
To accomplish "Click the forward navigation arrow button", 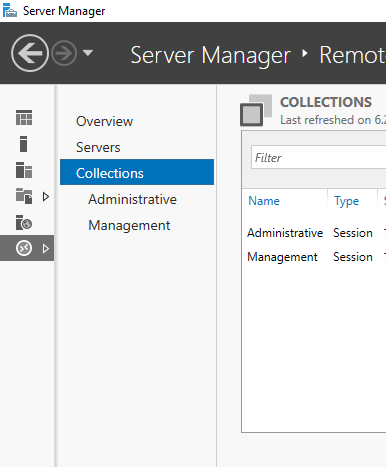I will point(64,53).
